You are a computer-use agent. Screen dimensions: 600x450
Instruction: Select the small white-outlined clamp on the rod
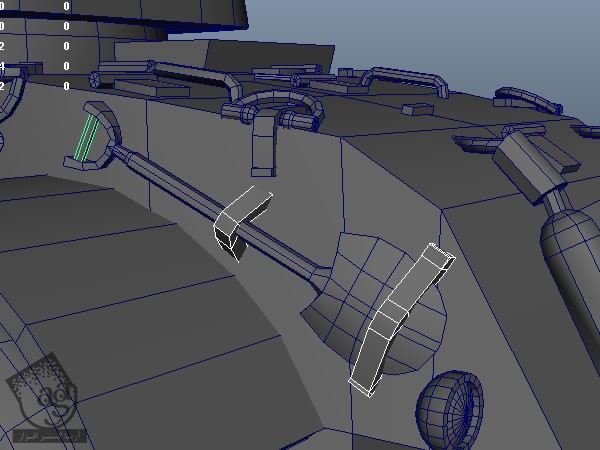(x=241, y=220)
